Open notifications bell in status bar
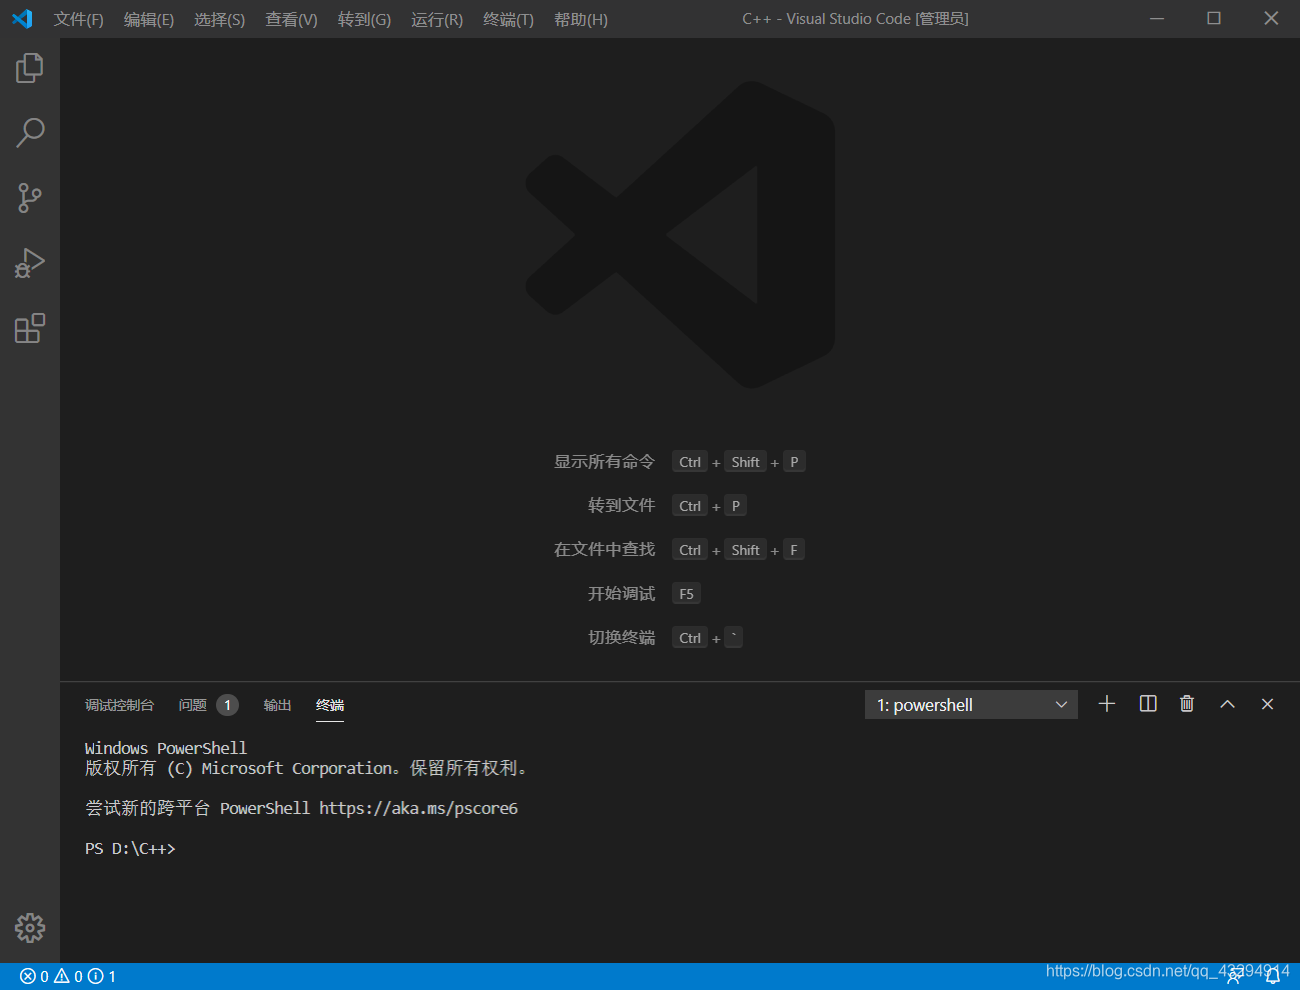The width and height of the screenshot is (1300, 990). pos(1273,977)
